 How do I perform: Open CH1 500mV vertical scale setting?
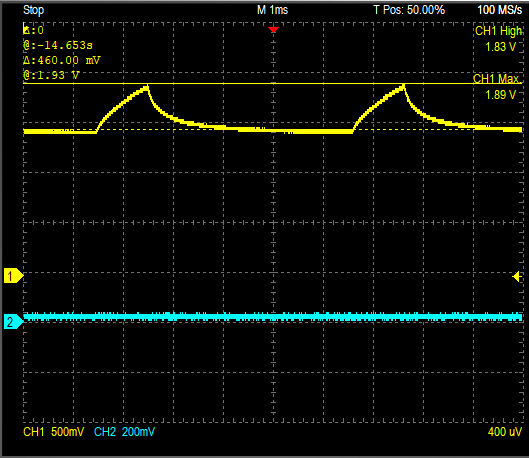(53, 432)
